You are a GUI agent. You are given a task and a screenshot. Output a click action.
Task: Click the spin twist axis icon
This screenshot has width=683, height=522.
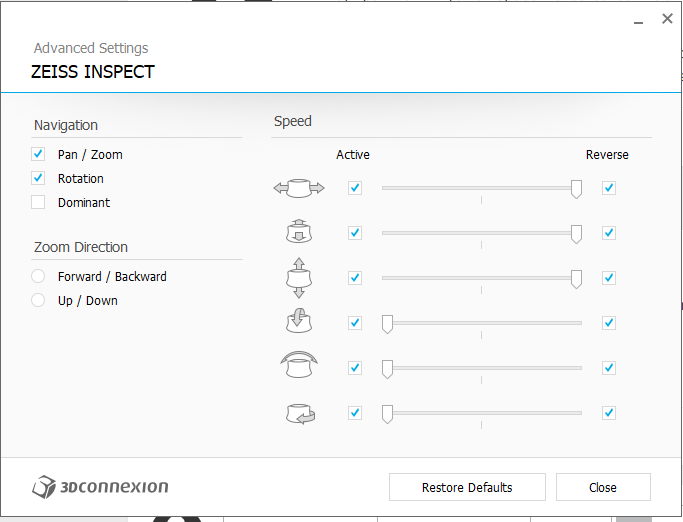pyautogui.click(x=299, y=413)
